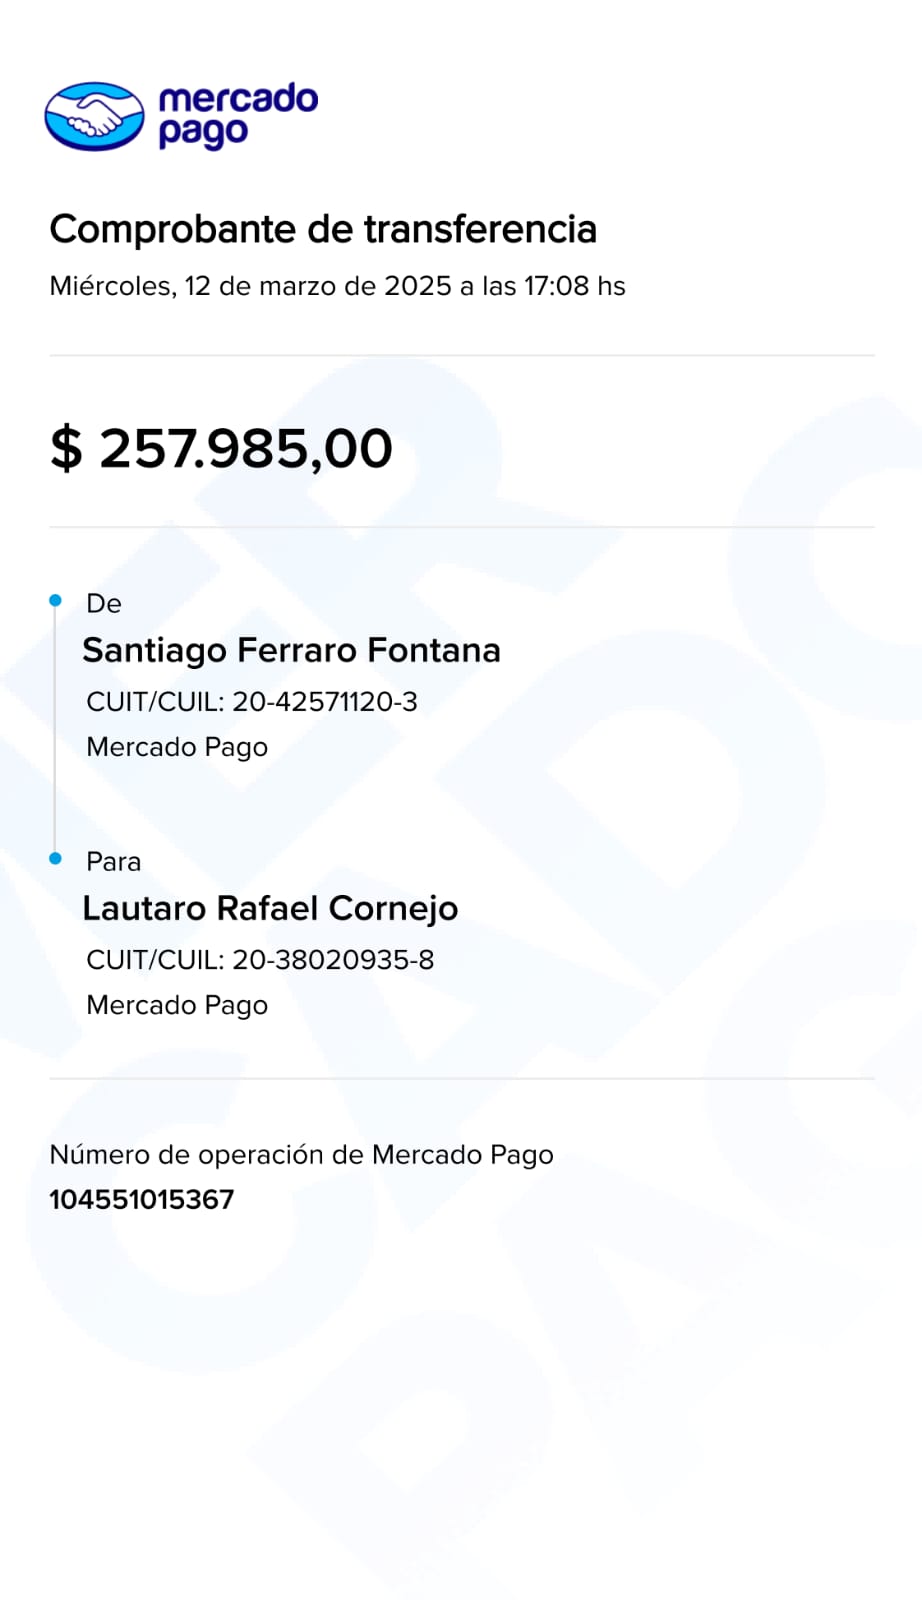Click the recipient CUIT/CUIL 20-38020935-8

(x=332, y=960)
